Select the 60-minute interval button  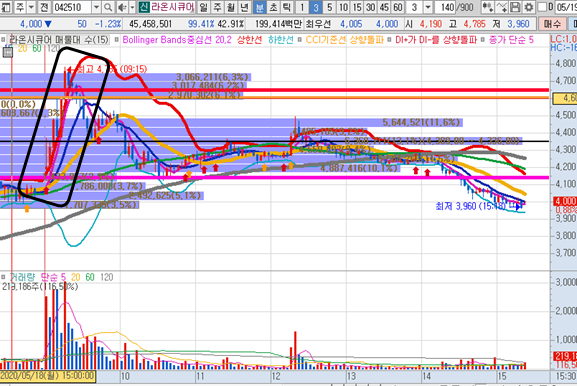(x=397, y=7)
